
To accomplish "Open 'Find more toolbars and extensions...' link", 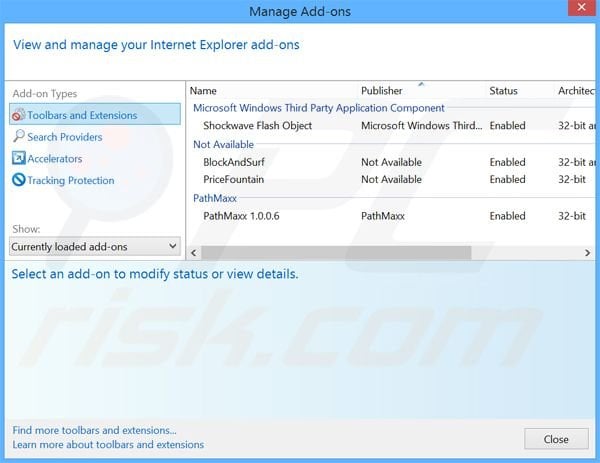I will [95, 430].
